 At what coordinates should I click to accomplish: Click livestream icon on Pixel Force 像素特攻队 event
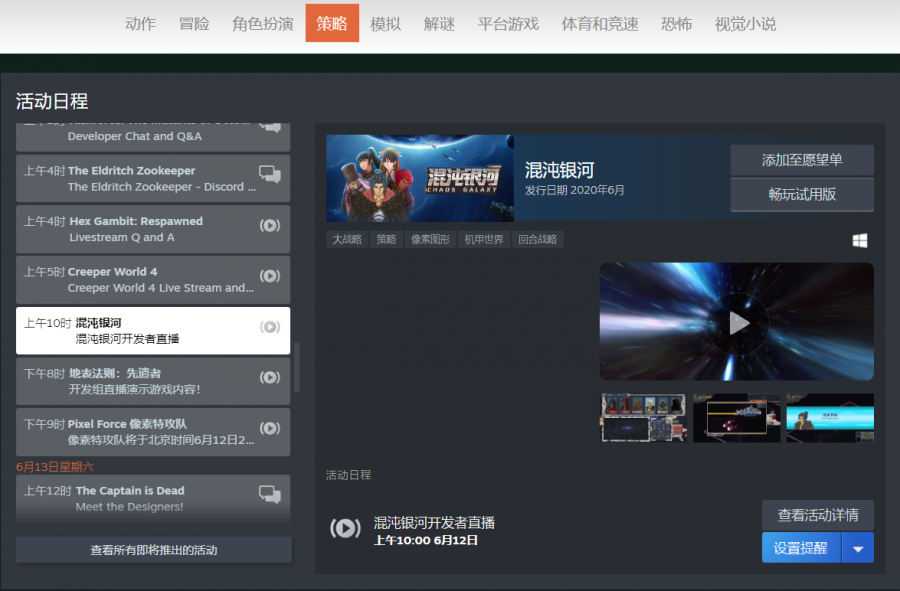click(270, 429)
